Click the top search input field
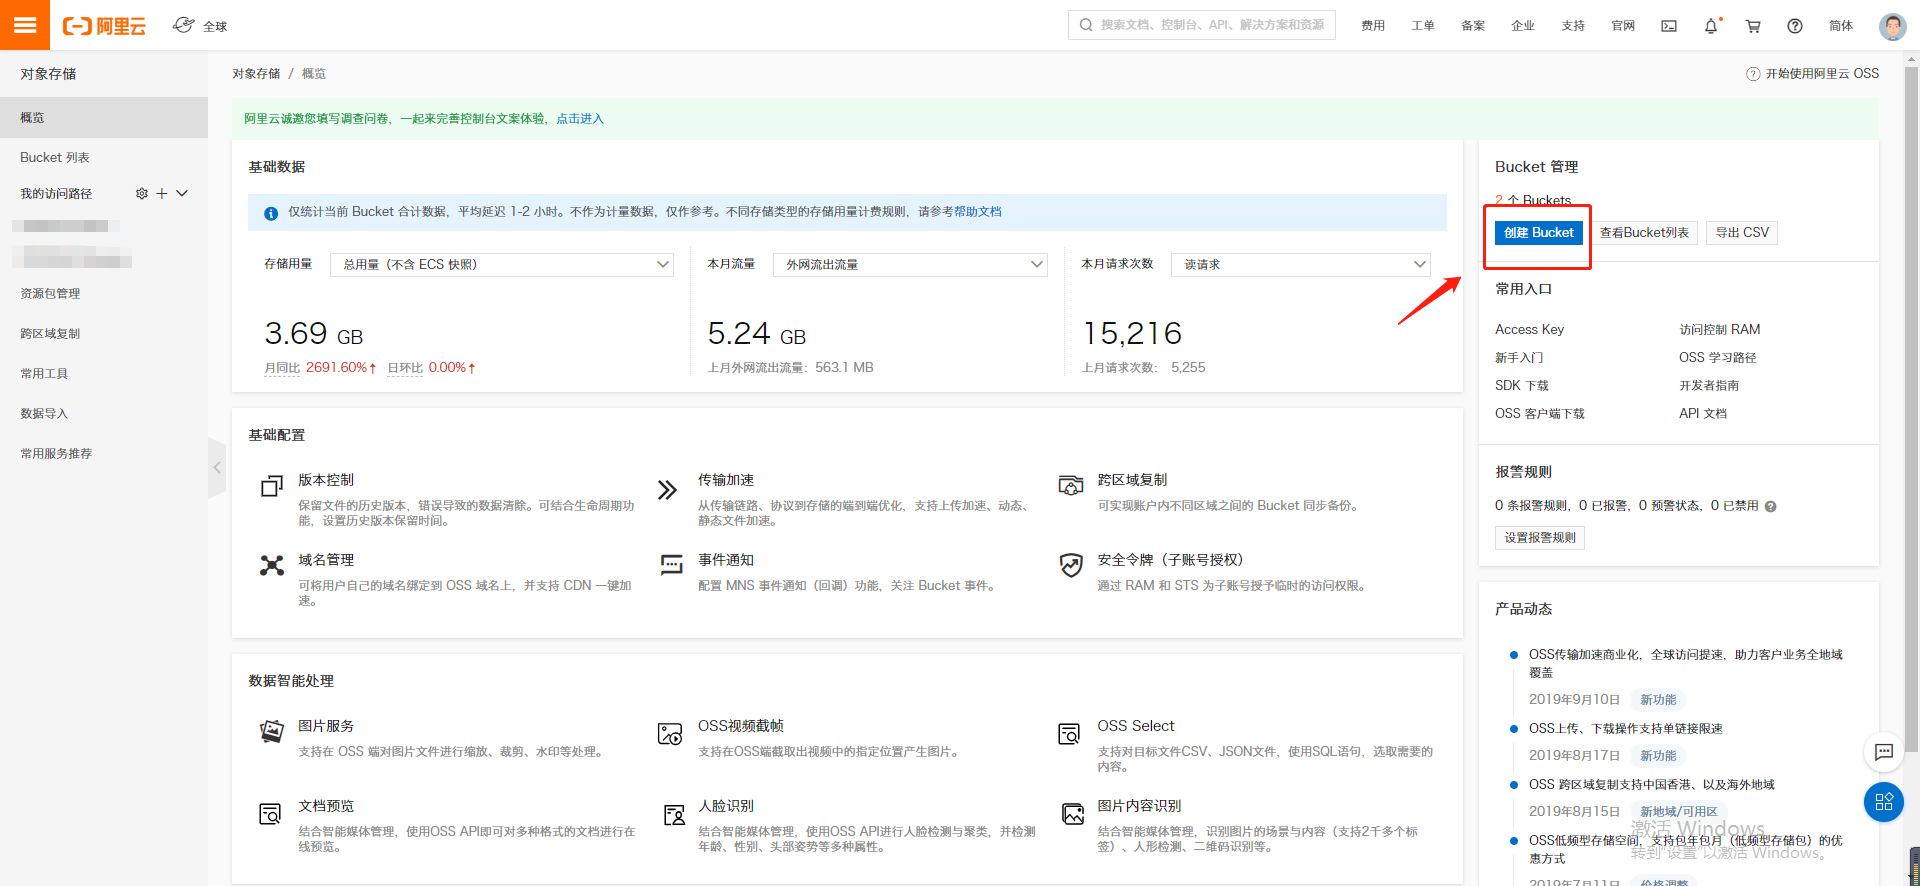 point(1202,25)
